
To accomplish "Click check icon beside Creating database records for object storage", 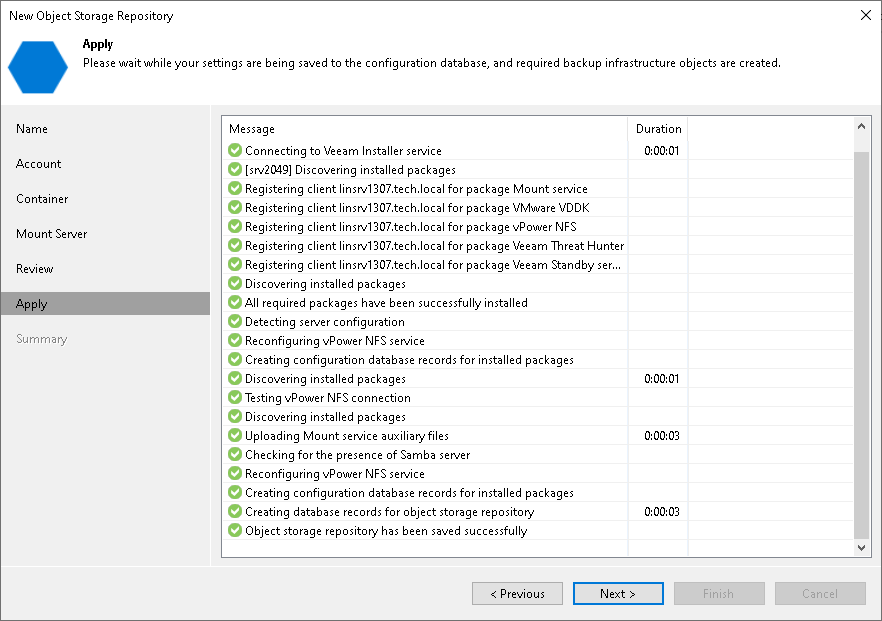I will click(x=235, y=511).
